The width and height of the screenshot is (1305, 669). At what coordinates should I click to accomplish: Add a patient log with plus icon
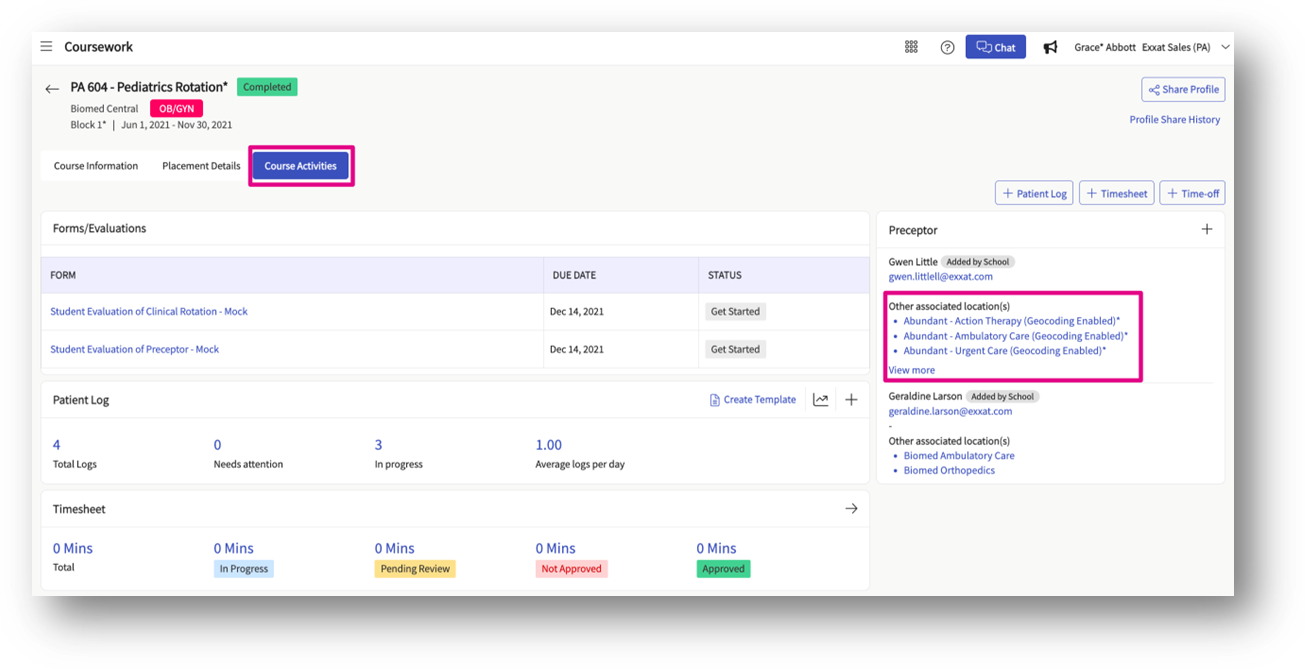[x=851, y=399]
